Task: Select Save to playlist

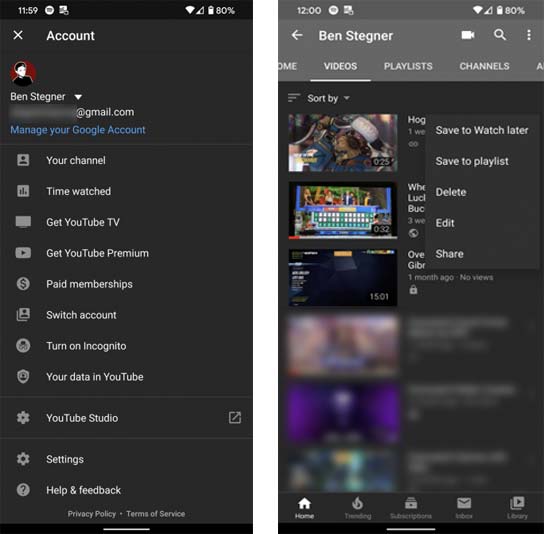Action: [x=472, y=161]
